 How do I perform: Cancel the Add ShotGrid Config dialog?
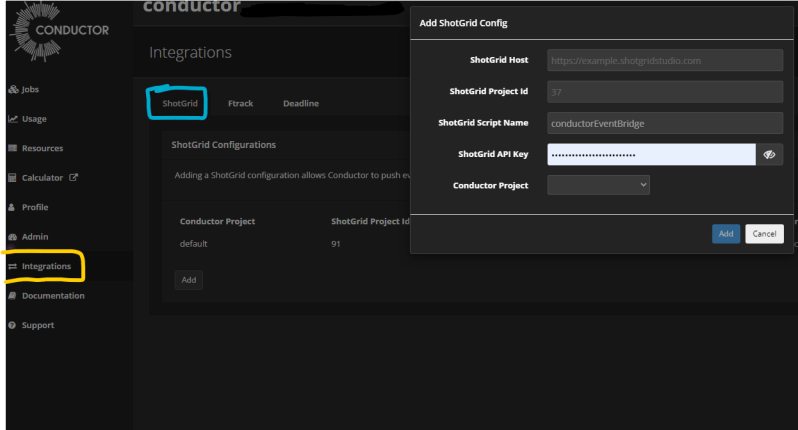click(x=764, y=234)
